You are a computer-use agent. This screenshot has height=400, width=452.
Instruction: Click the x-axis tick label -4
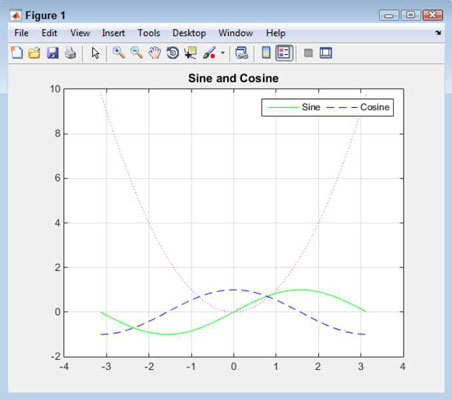pos(64,367)
